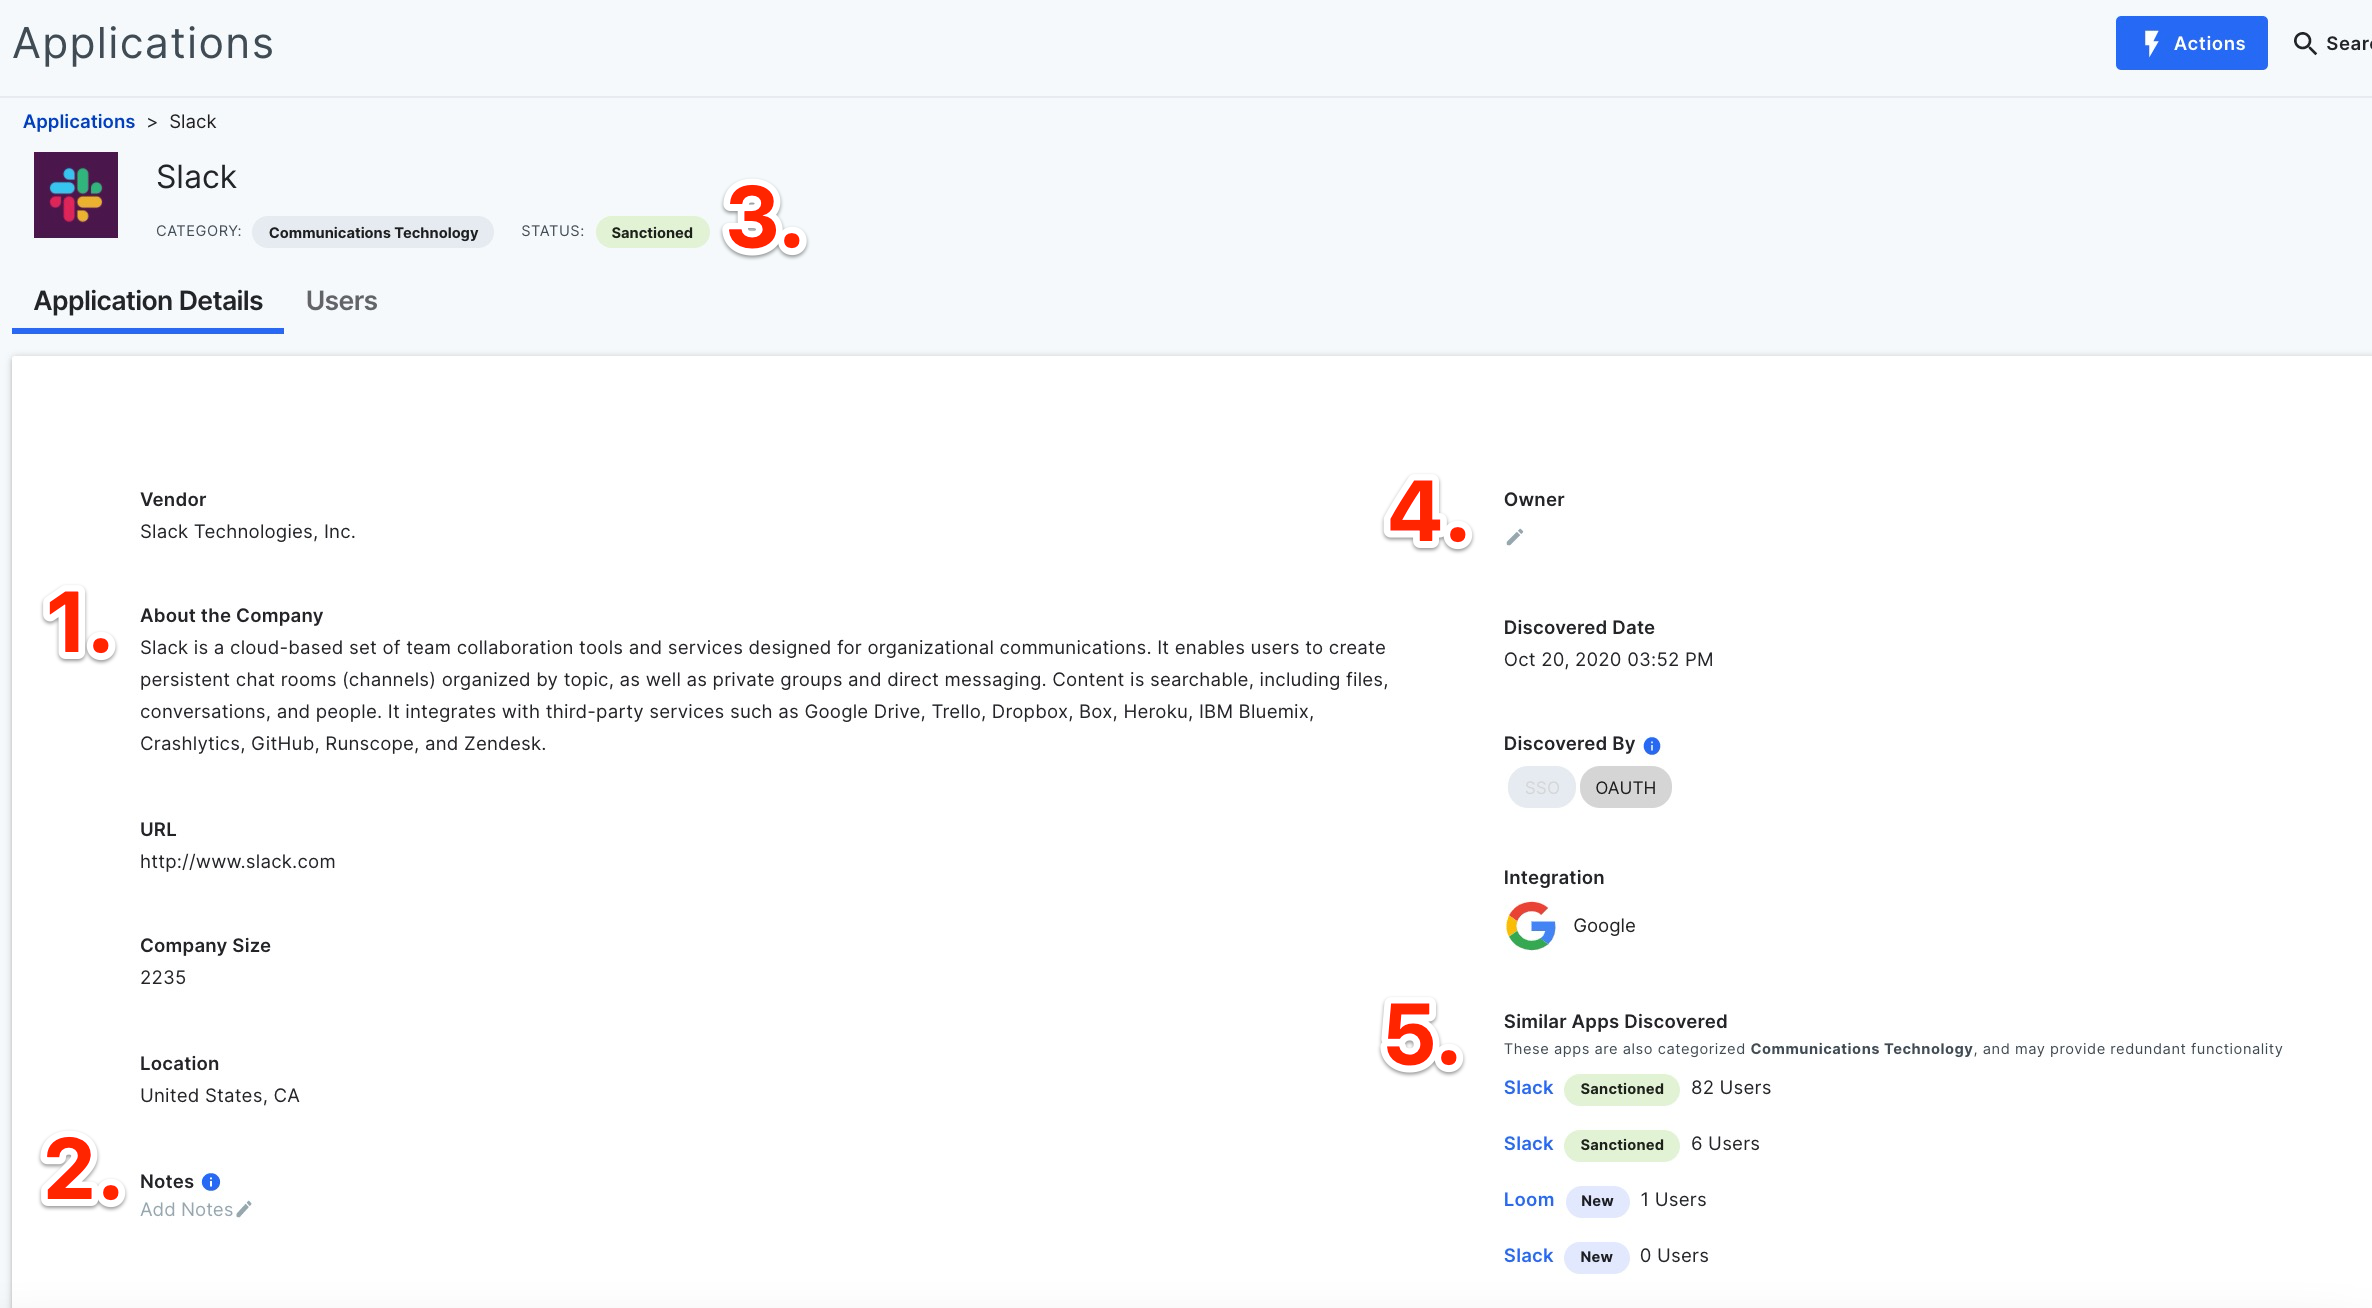Screen dimensions: 2372x1308
Task: Click the lightning bolt in Actions
Action: coord(2151,43)
